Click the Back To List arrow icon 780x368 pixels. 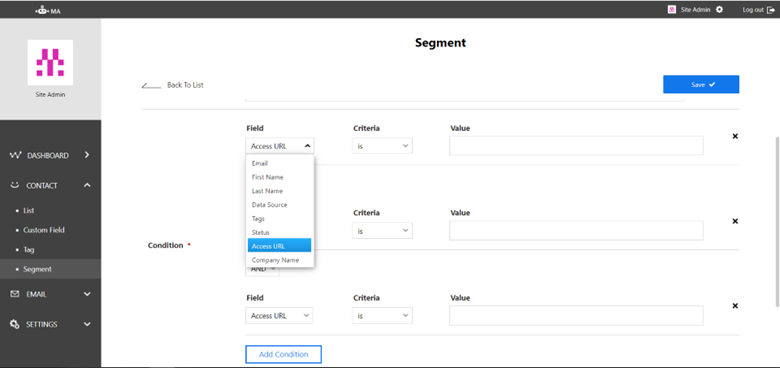pyautogui.click(x=151, y=86)
